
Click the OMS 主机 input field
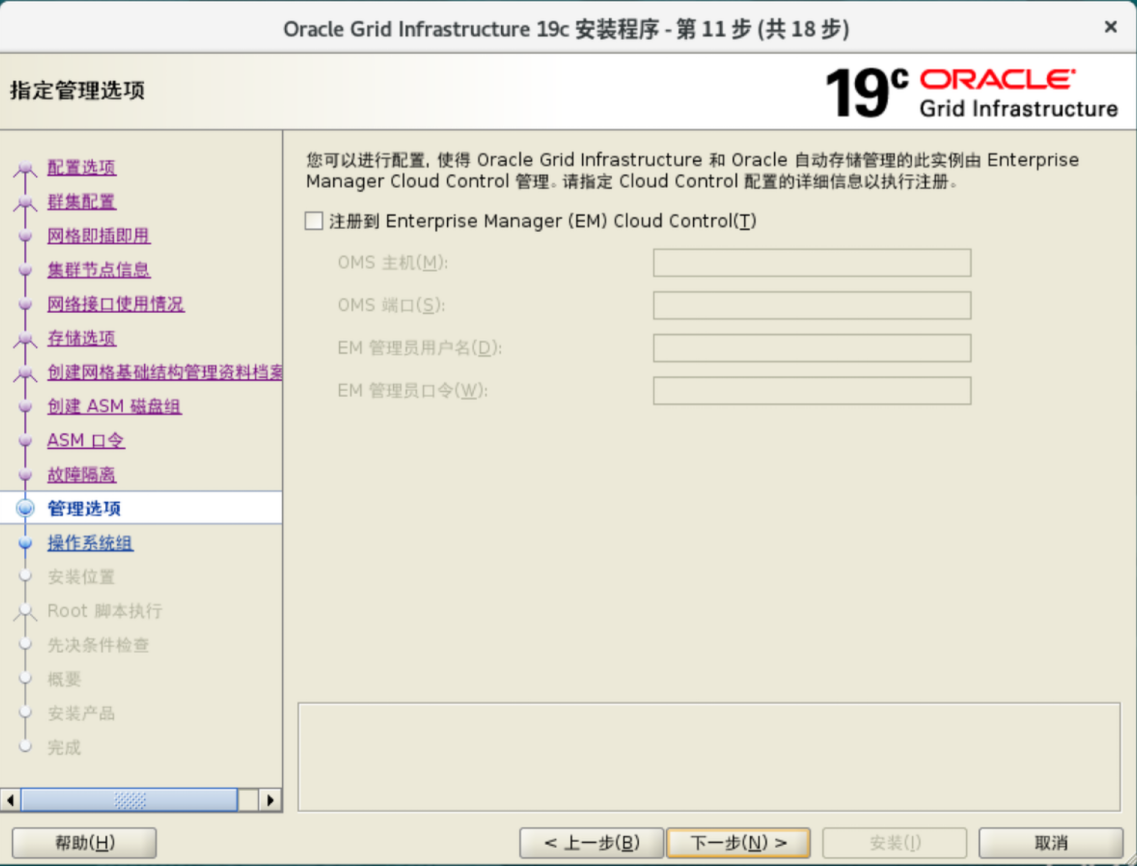(811, 263)
